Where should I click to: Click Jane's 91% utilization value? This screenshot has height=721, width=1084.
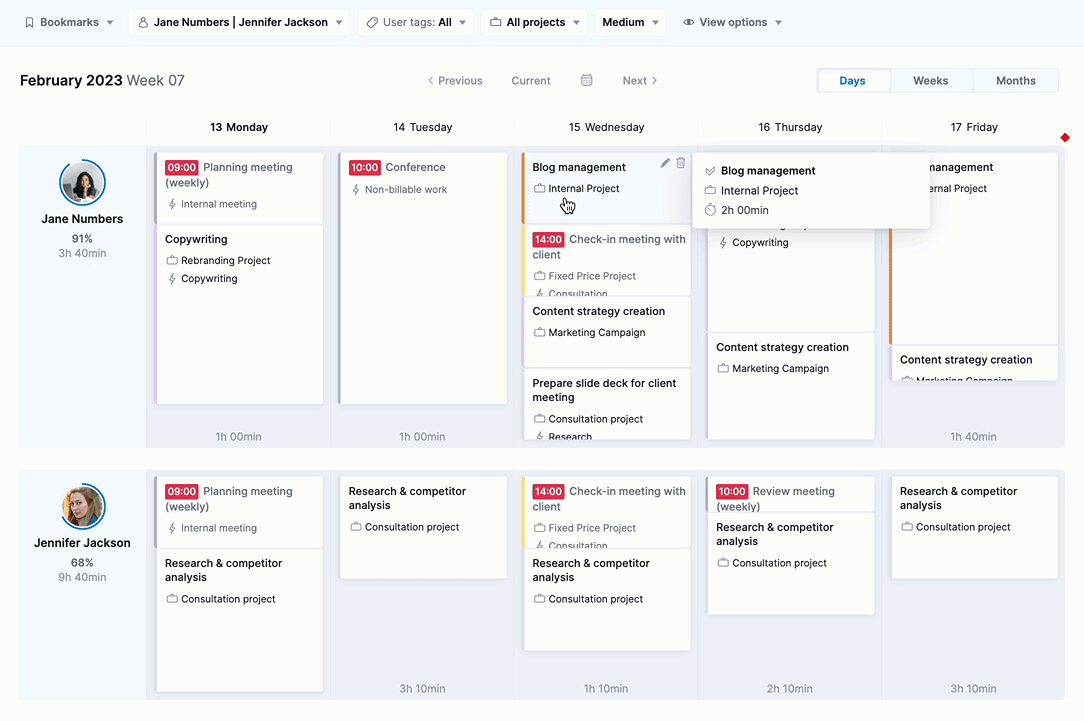coord(82,239)
